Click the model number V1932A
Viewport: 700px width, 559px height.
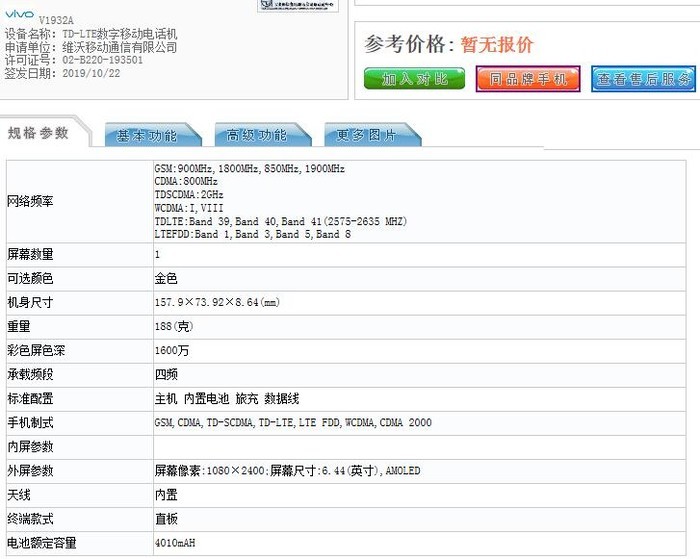(56, 20)
